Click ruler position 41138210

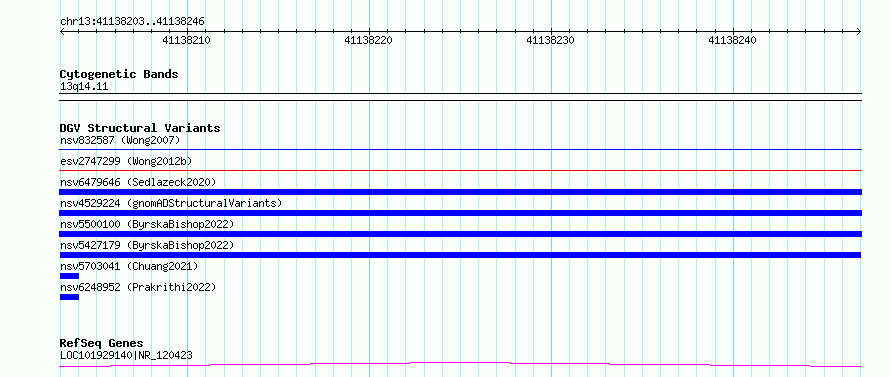coord(187,40)
